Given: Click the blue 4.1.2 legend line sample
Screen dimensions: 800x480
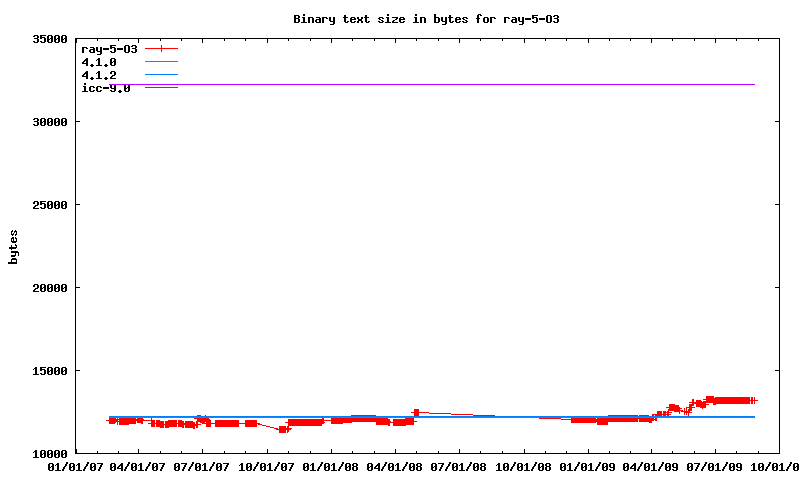Looking at the screenshot, I should 161,75.
